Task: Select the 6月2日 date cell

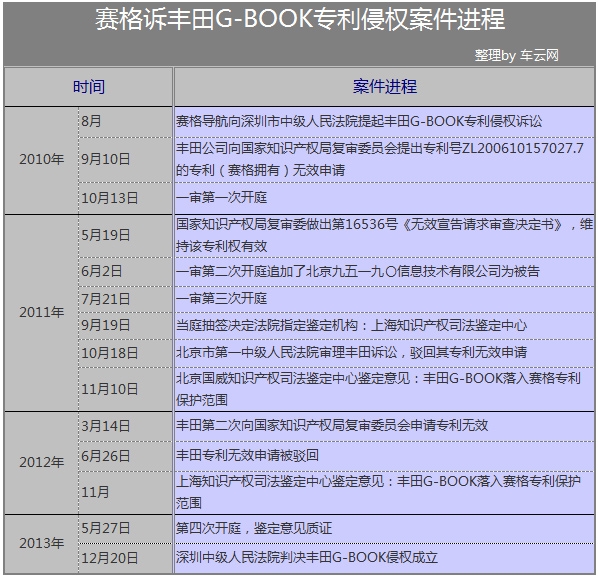Action: click(x=125, y=272)
